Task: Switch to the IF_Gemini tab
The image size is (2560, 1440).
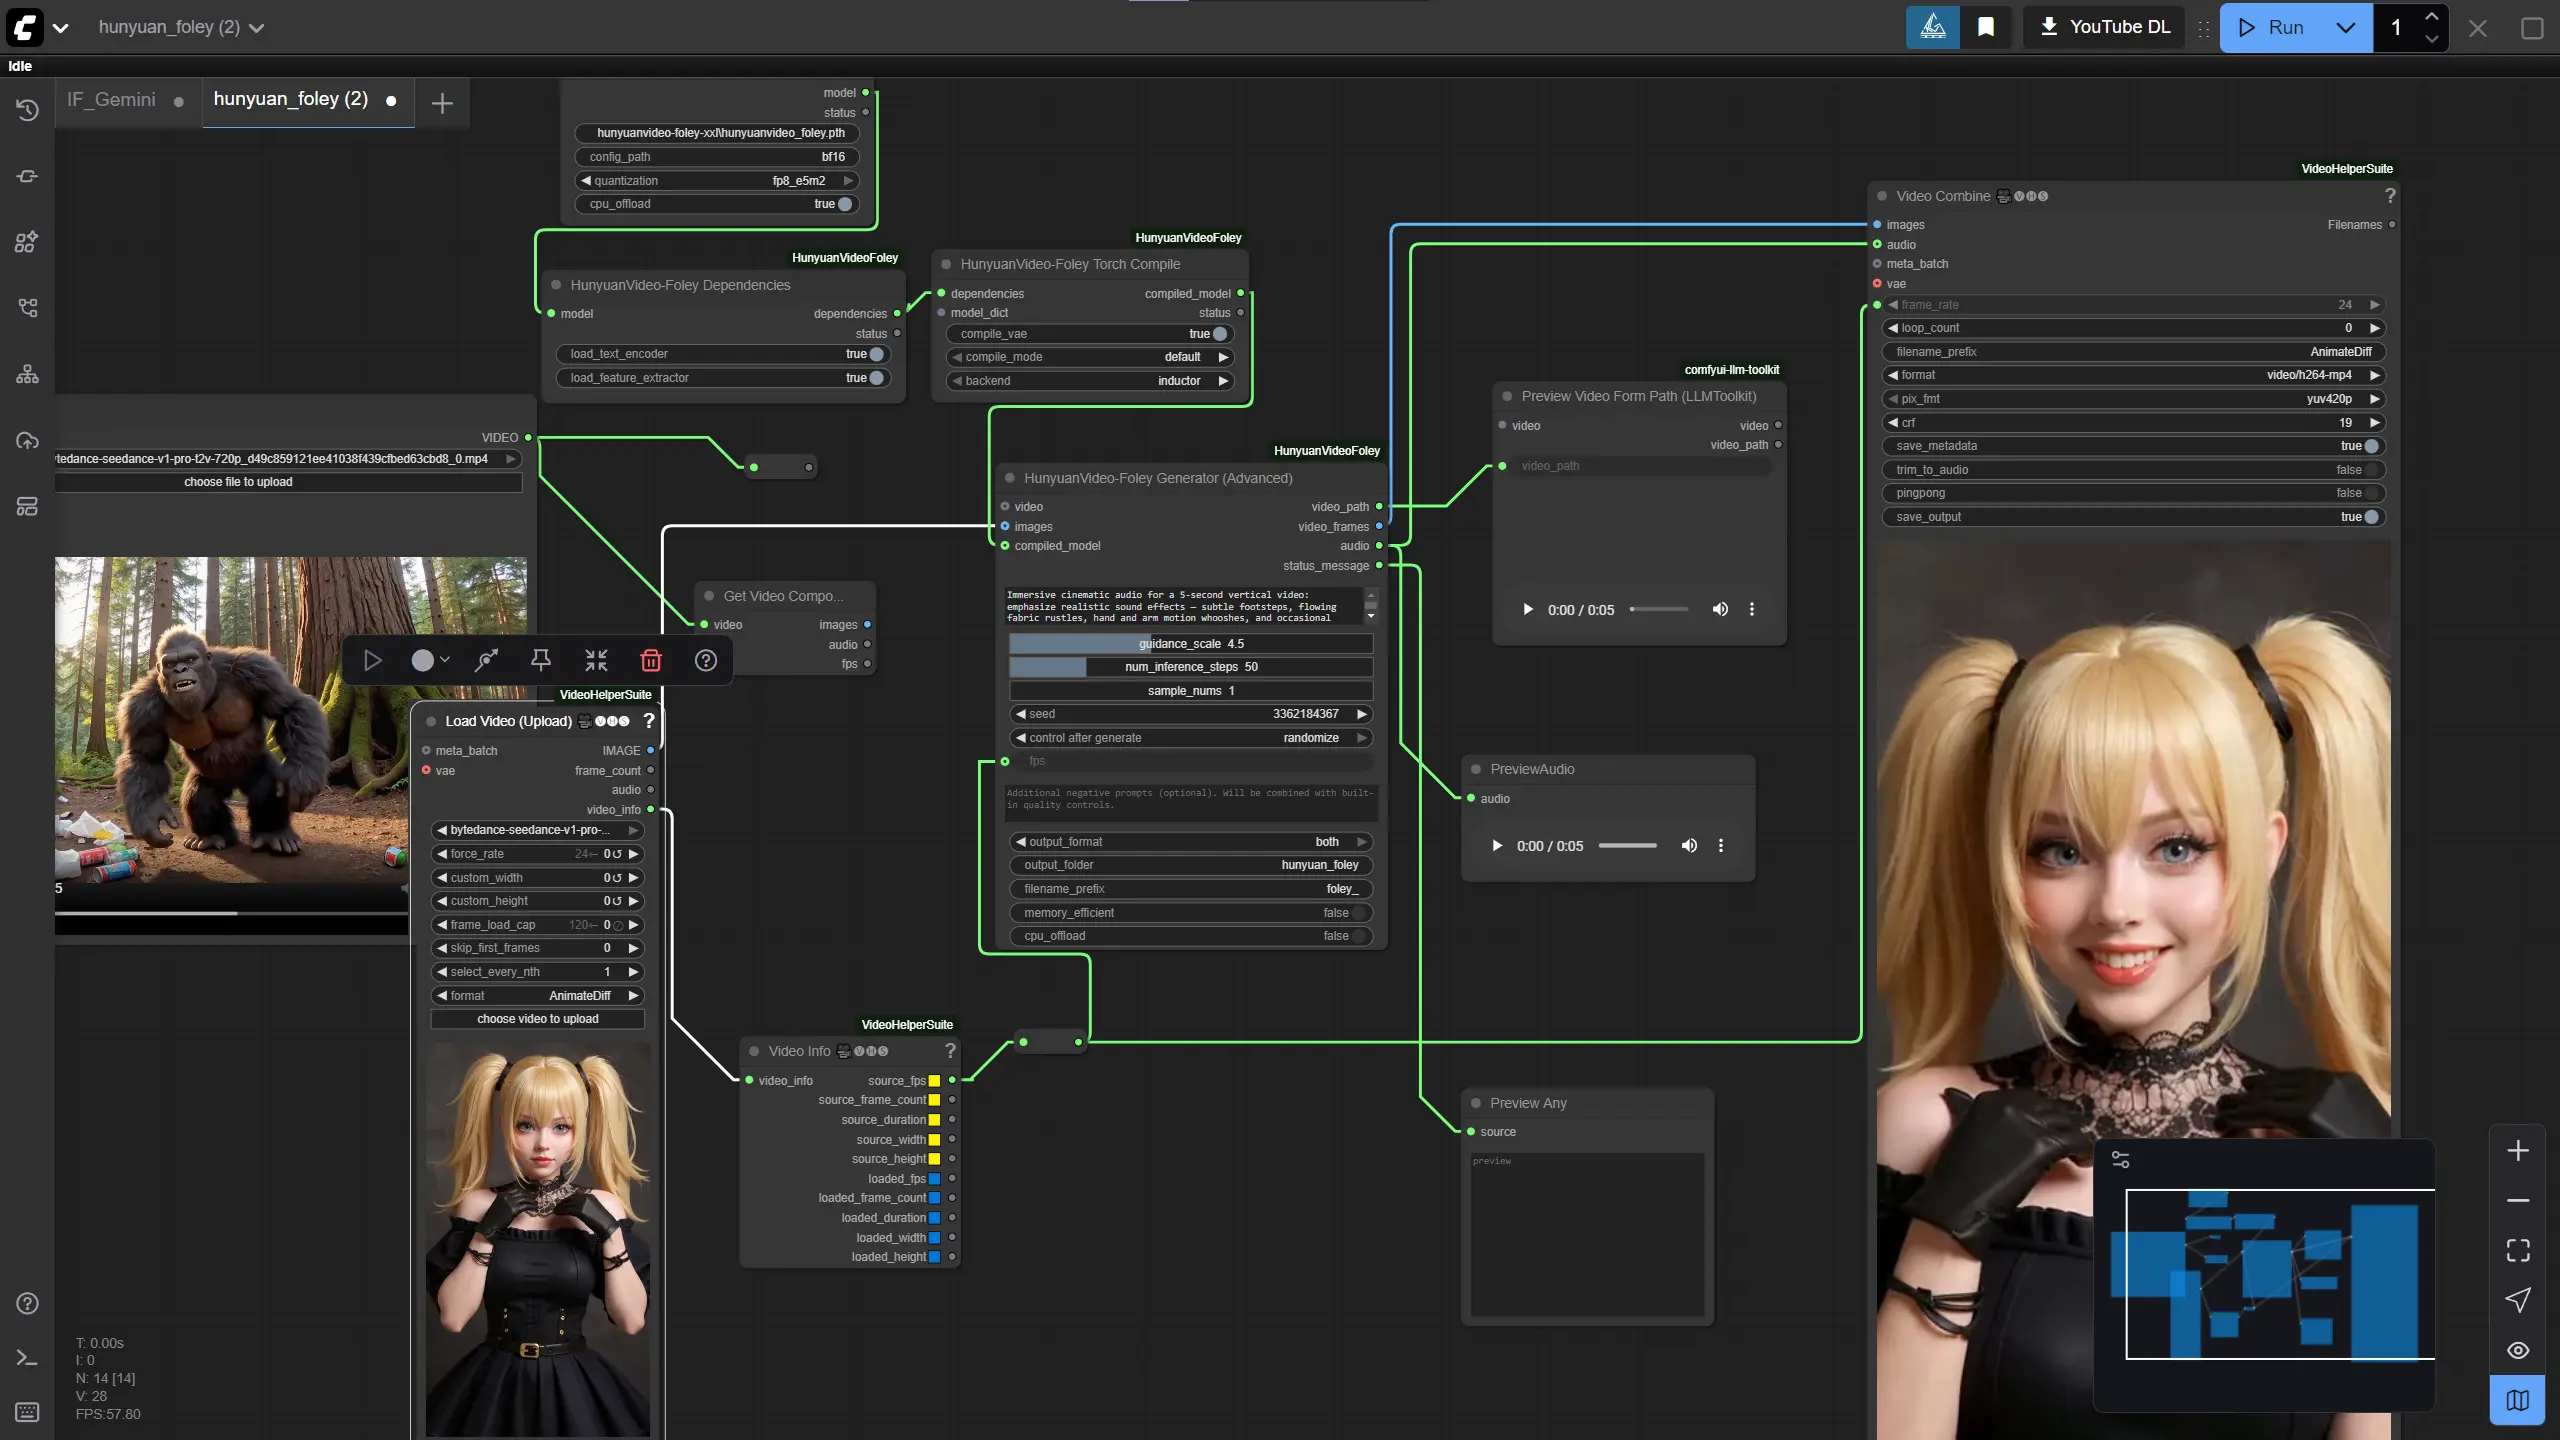Action: coord(112,100)
